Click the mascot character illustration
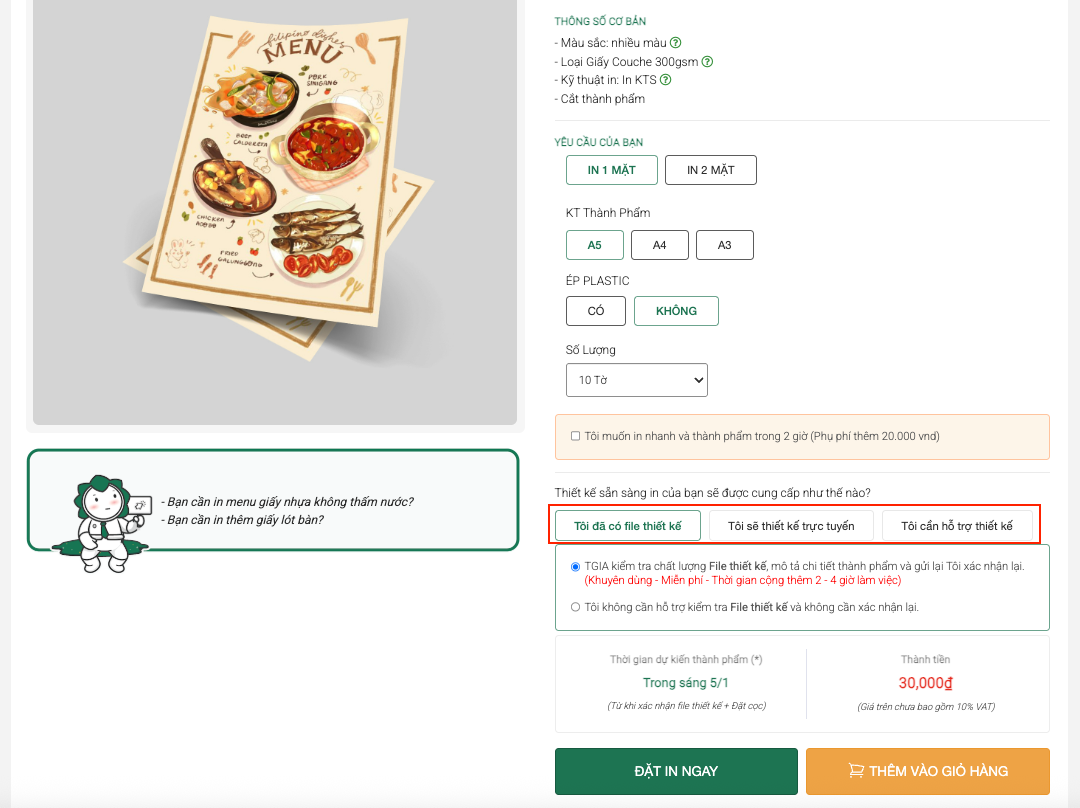Viewport: 1080px width, 808px height. coord(106,520)
